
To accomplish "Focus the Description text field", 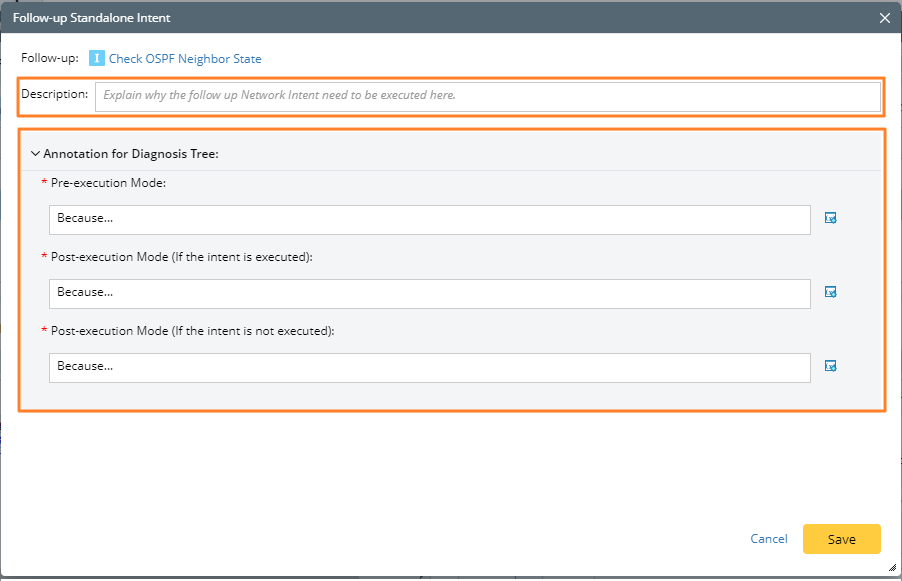I will tap(487, 96).
